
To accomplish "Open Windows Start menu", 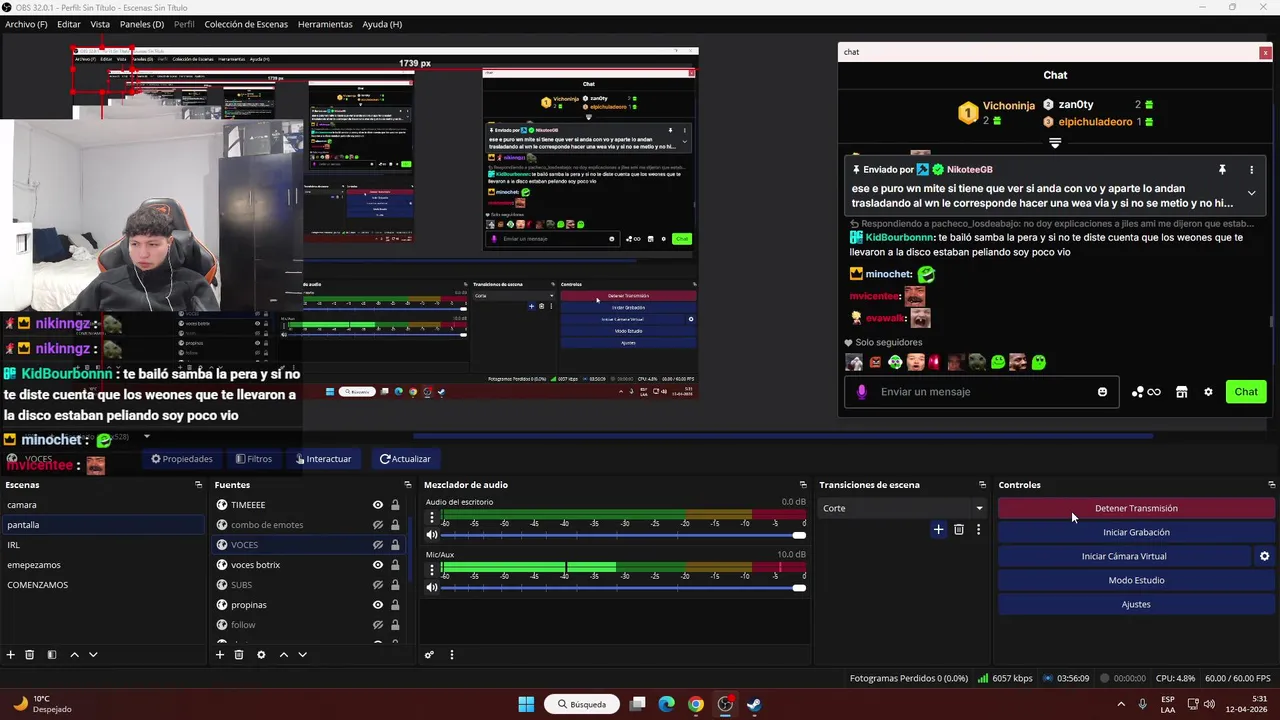I will point(526,704).
